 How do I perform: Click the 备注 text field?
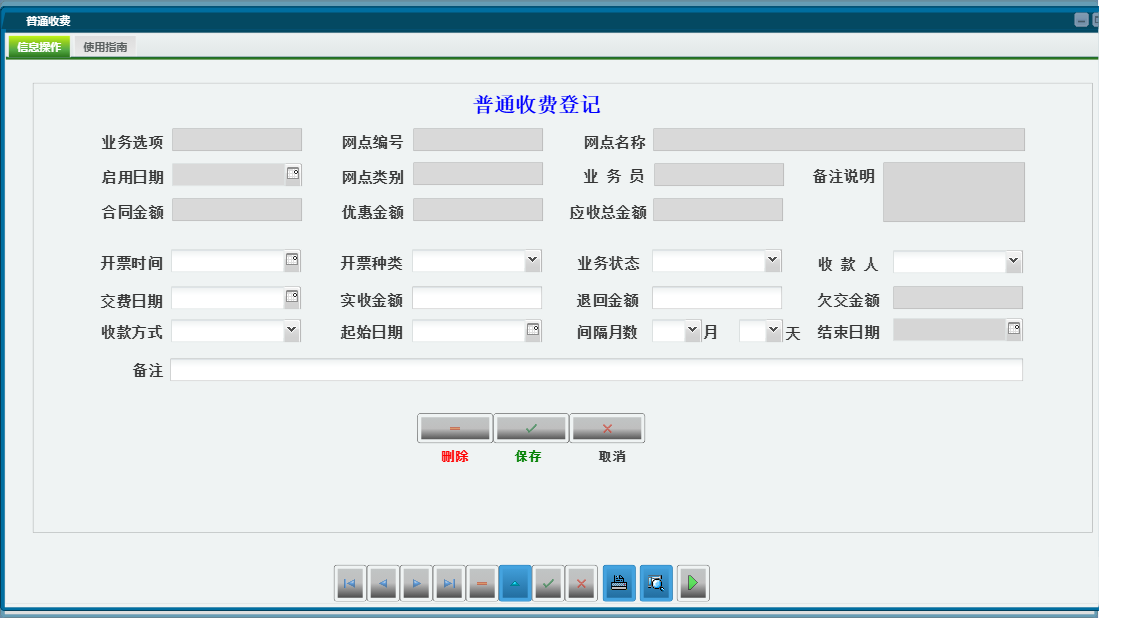(x=597, y=370)
